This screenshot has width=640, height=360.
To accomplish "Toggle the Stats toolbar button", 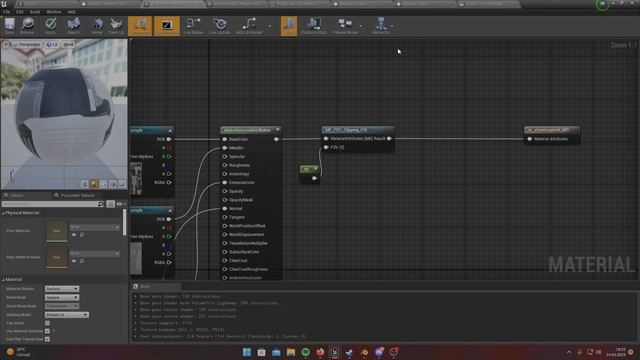I will (289, 26).
